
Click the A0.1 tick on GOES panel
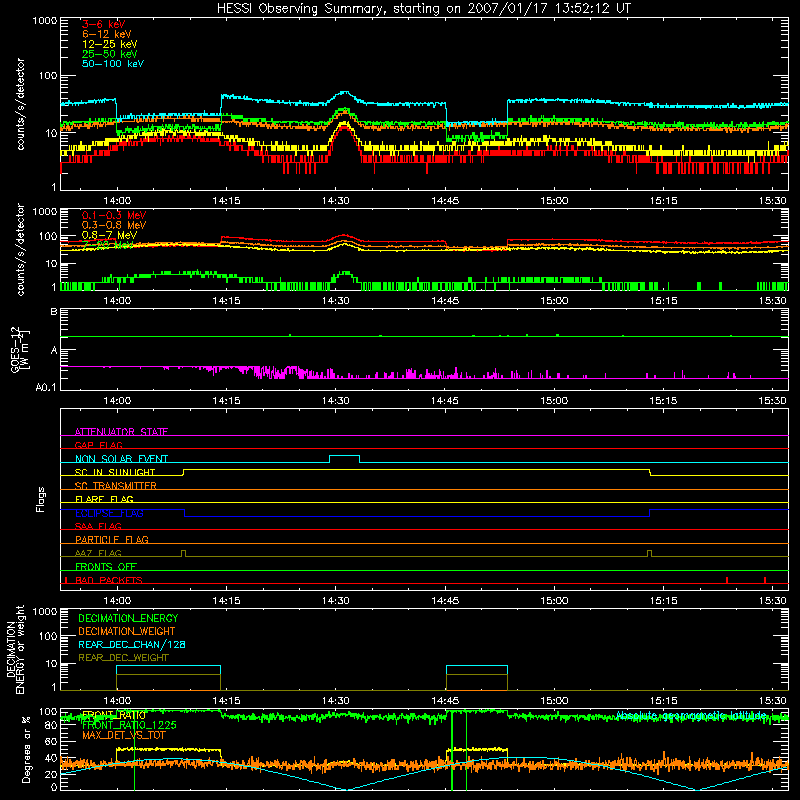(x=46, y=387)
